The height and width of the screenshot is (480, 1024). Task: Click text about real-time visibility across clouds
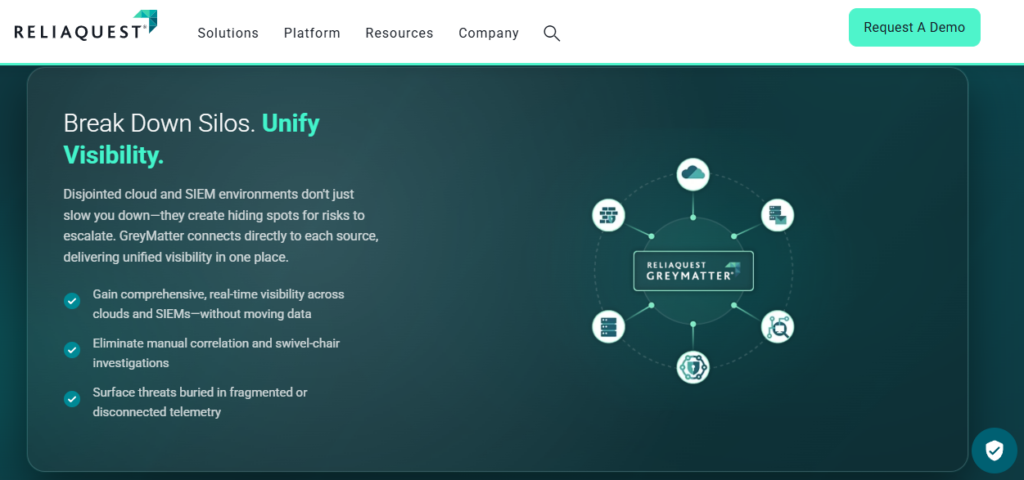[x=218, y=304]
